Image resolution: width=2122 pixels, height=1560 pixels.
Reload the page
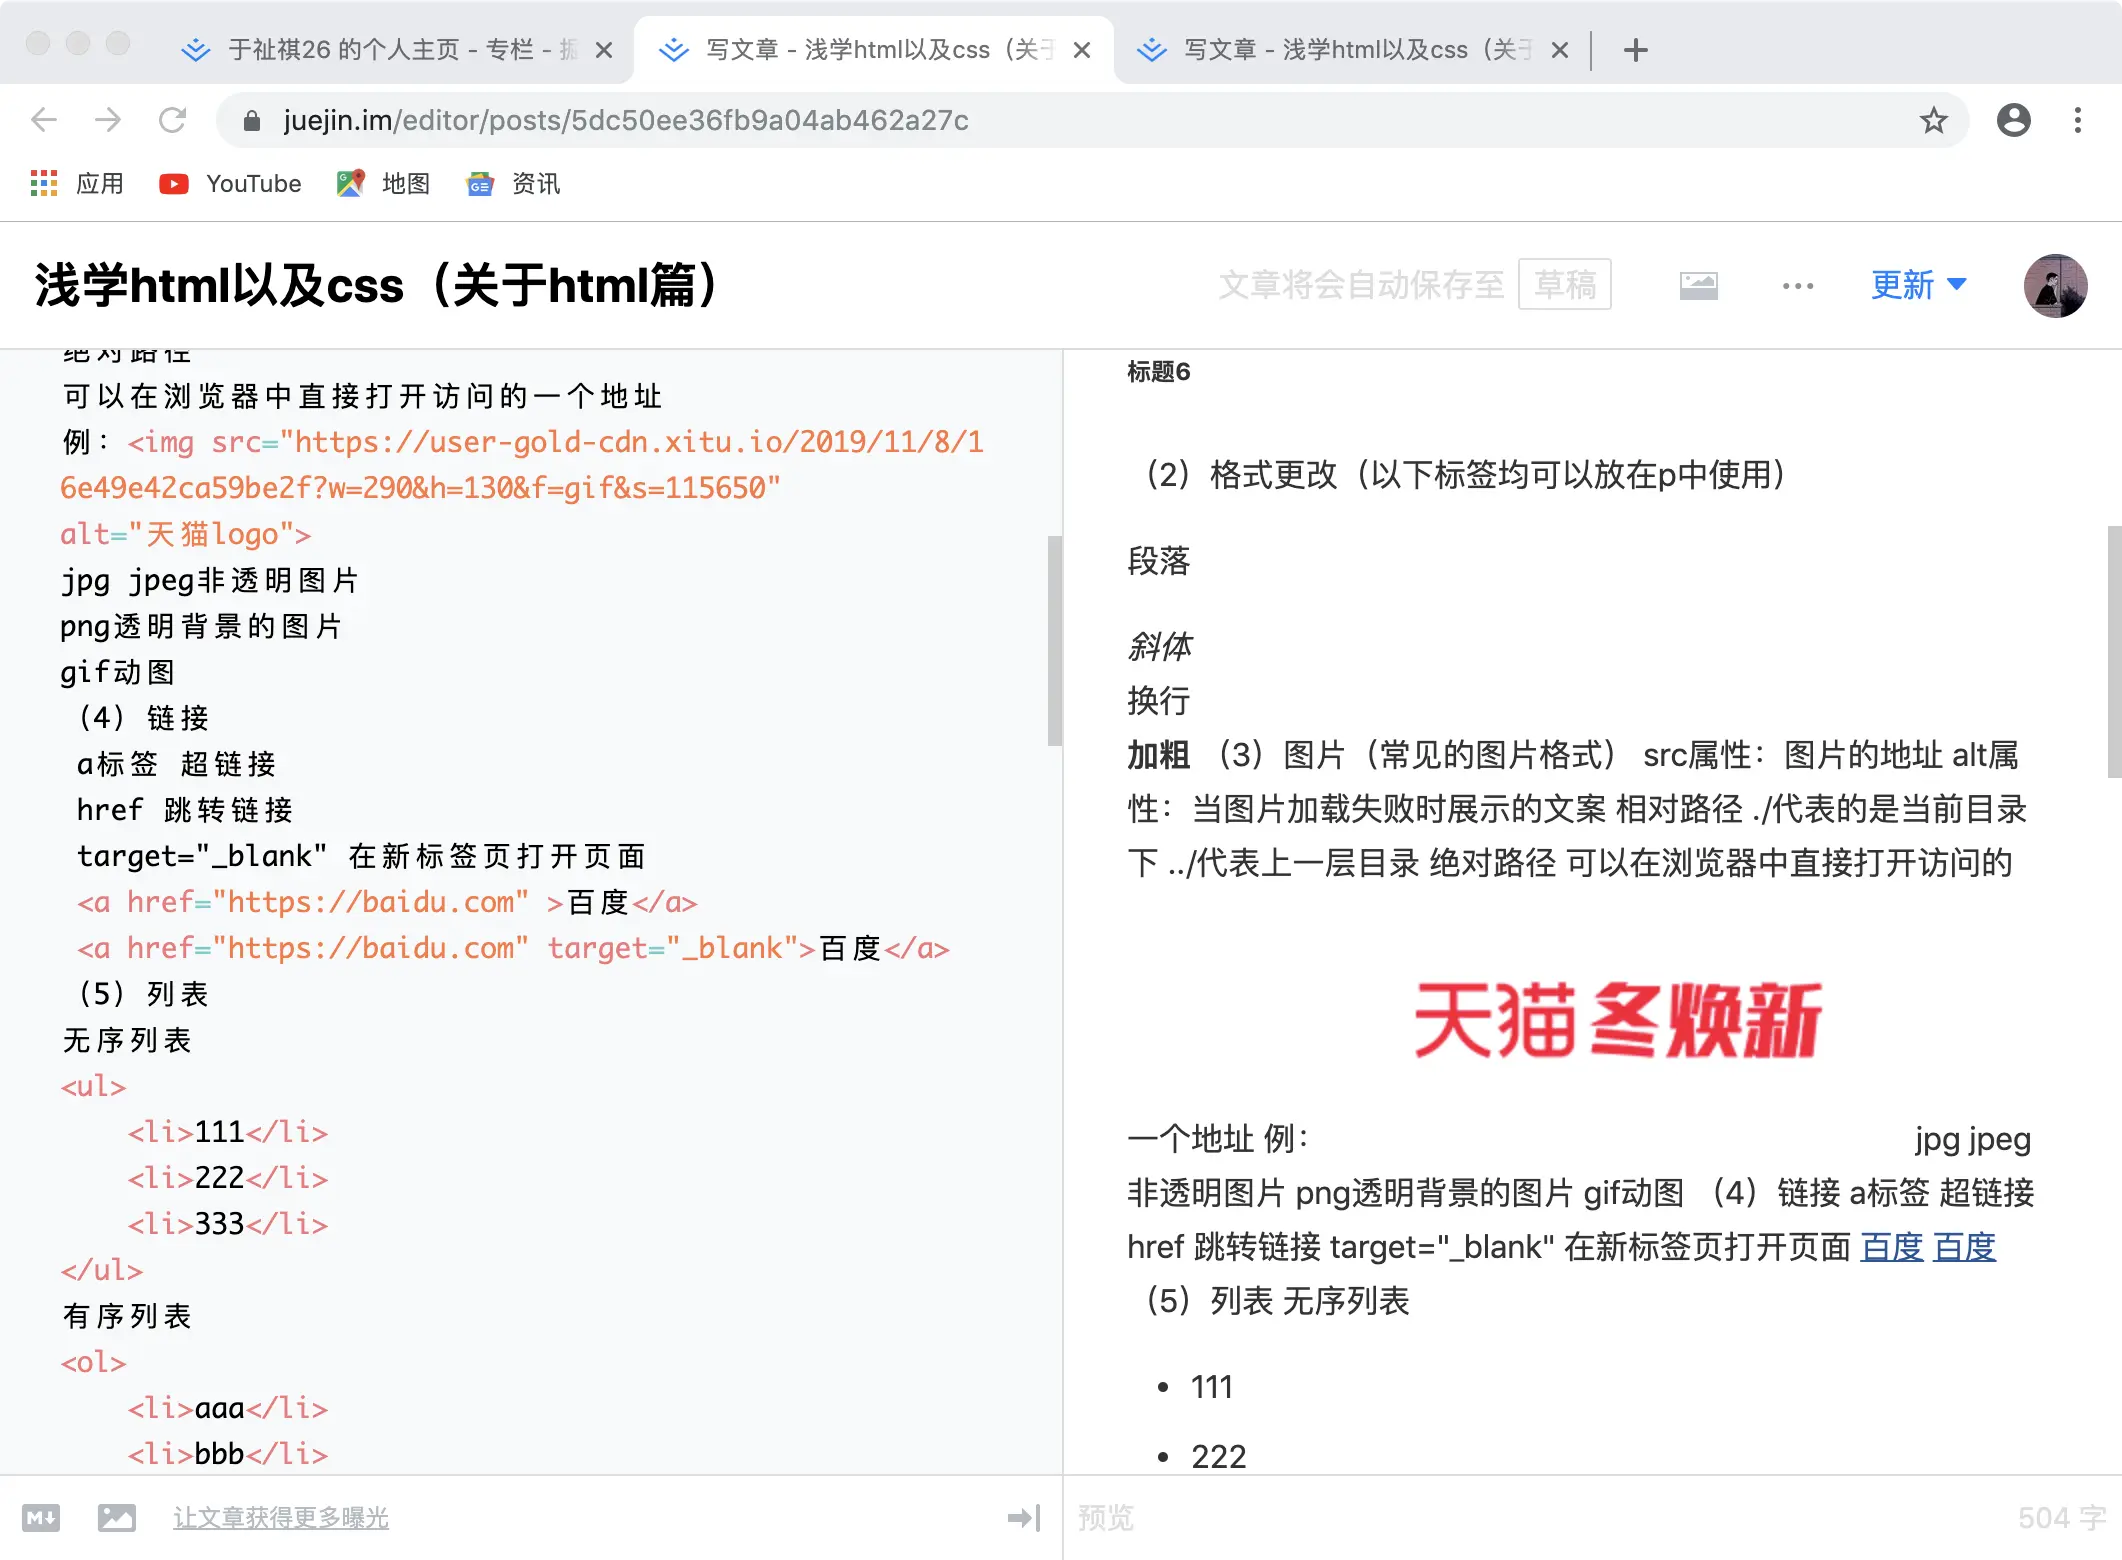[x=173, y=121]
